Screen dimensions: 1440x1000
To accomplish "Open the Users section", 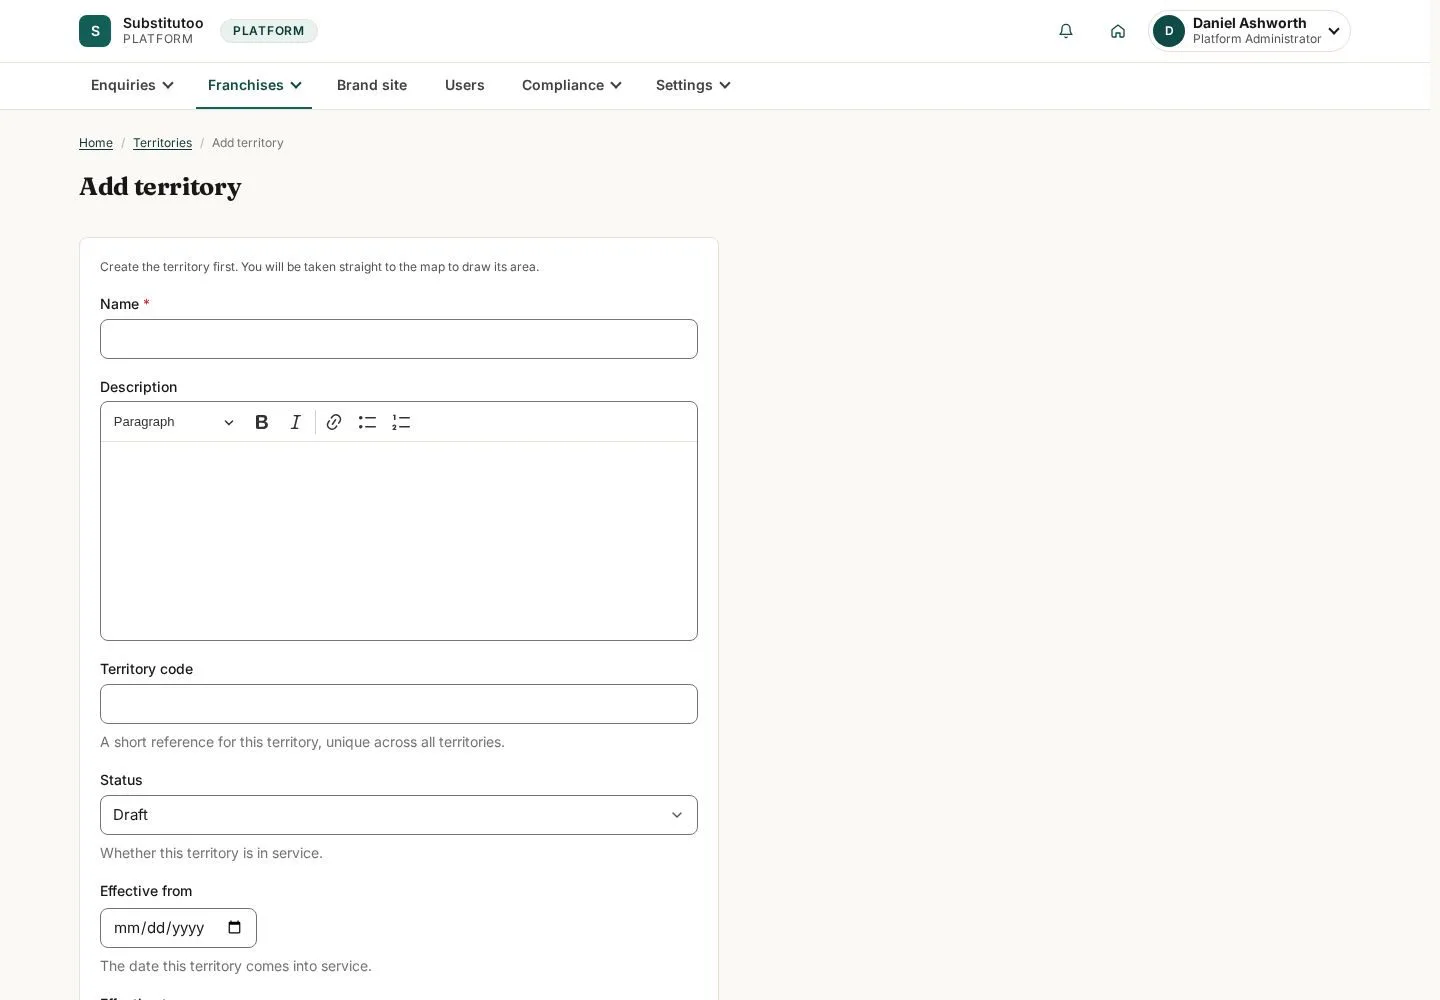I will (x=465, y=85).
